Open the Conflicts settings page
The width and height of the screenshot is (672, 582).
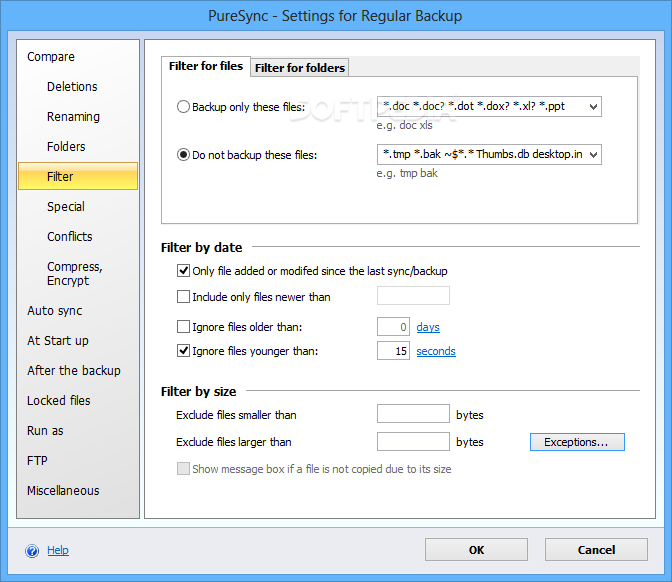69,237
